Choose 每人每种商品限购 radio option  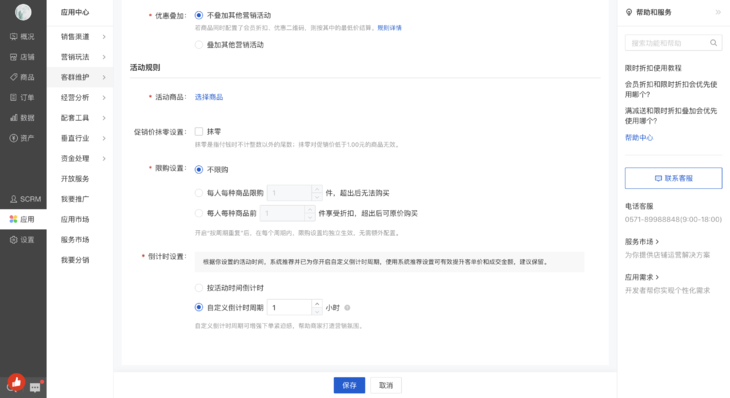click(x=199, y=193)
